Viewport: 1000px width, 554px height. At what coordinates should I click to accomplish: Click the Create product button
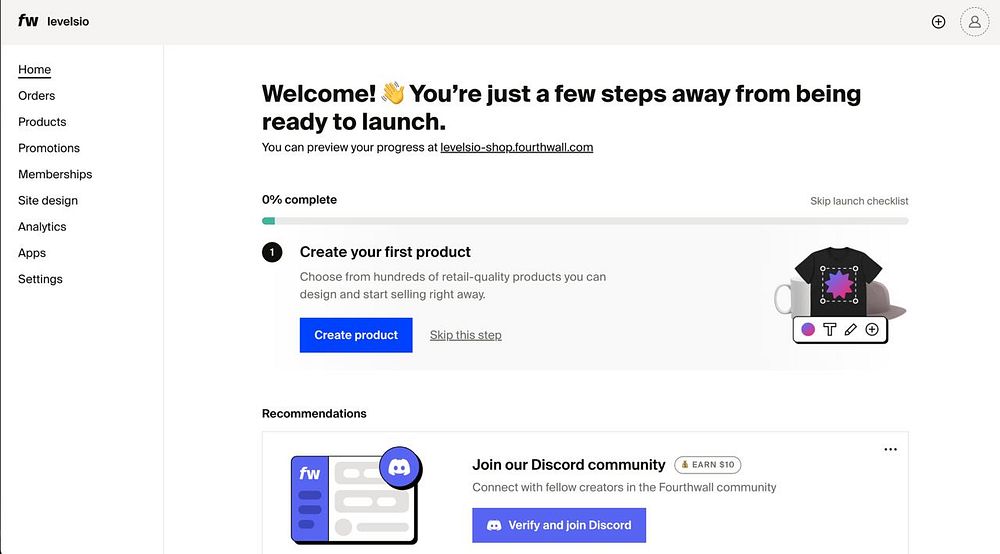pos(356,335)
